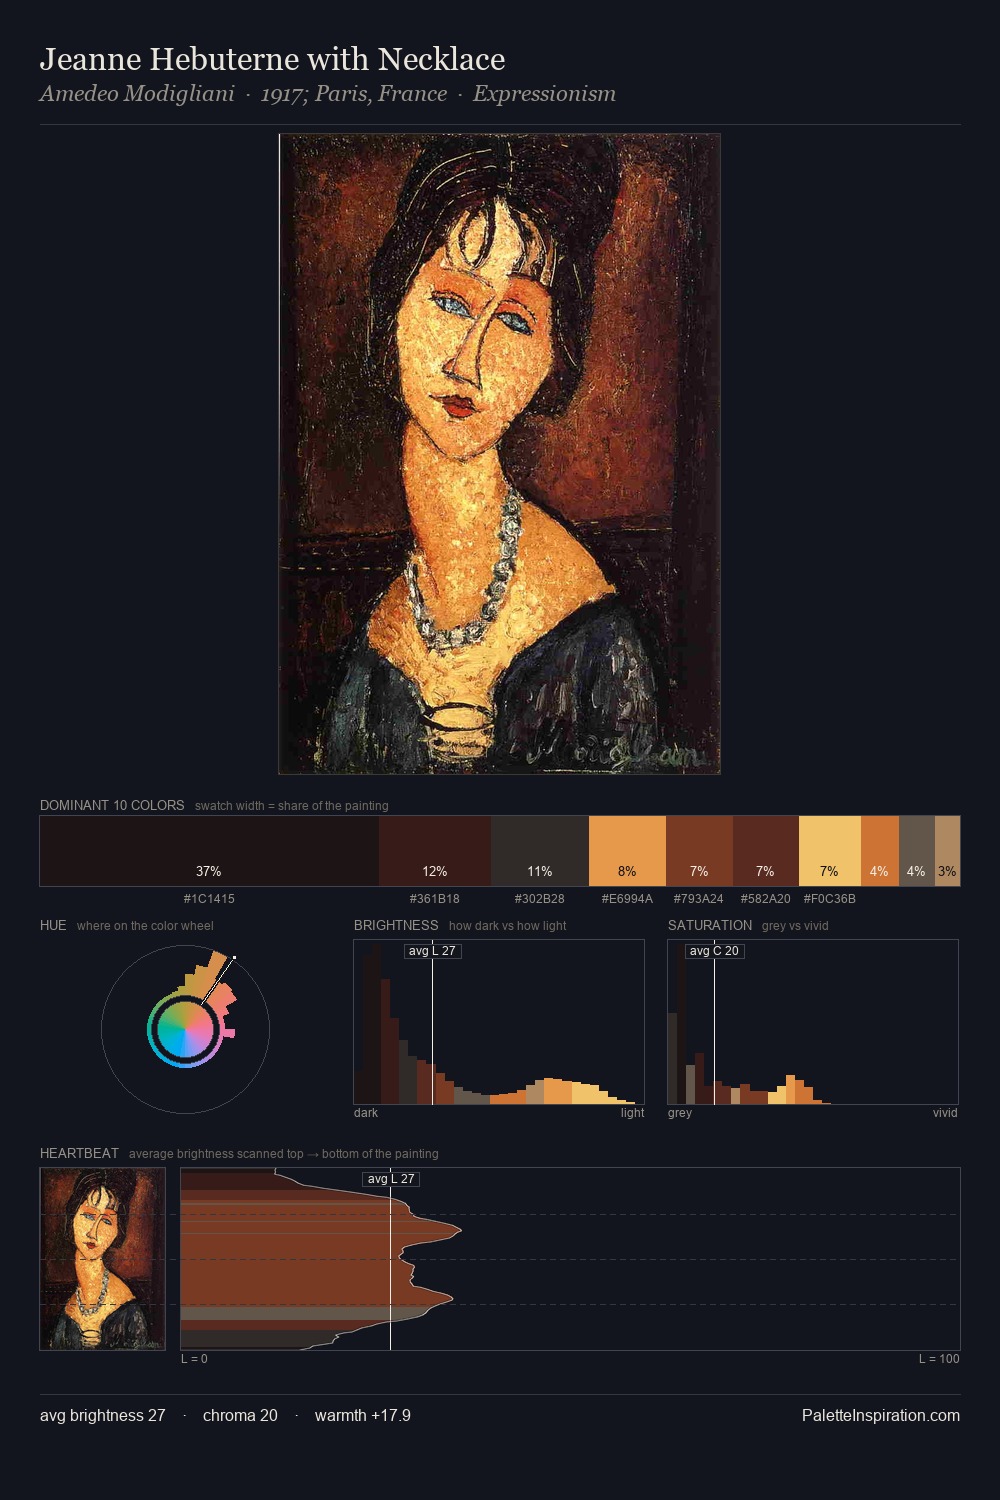Click the hex code #582A20
This screenshot has height=1500, width=1000.
pos(765,899)
